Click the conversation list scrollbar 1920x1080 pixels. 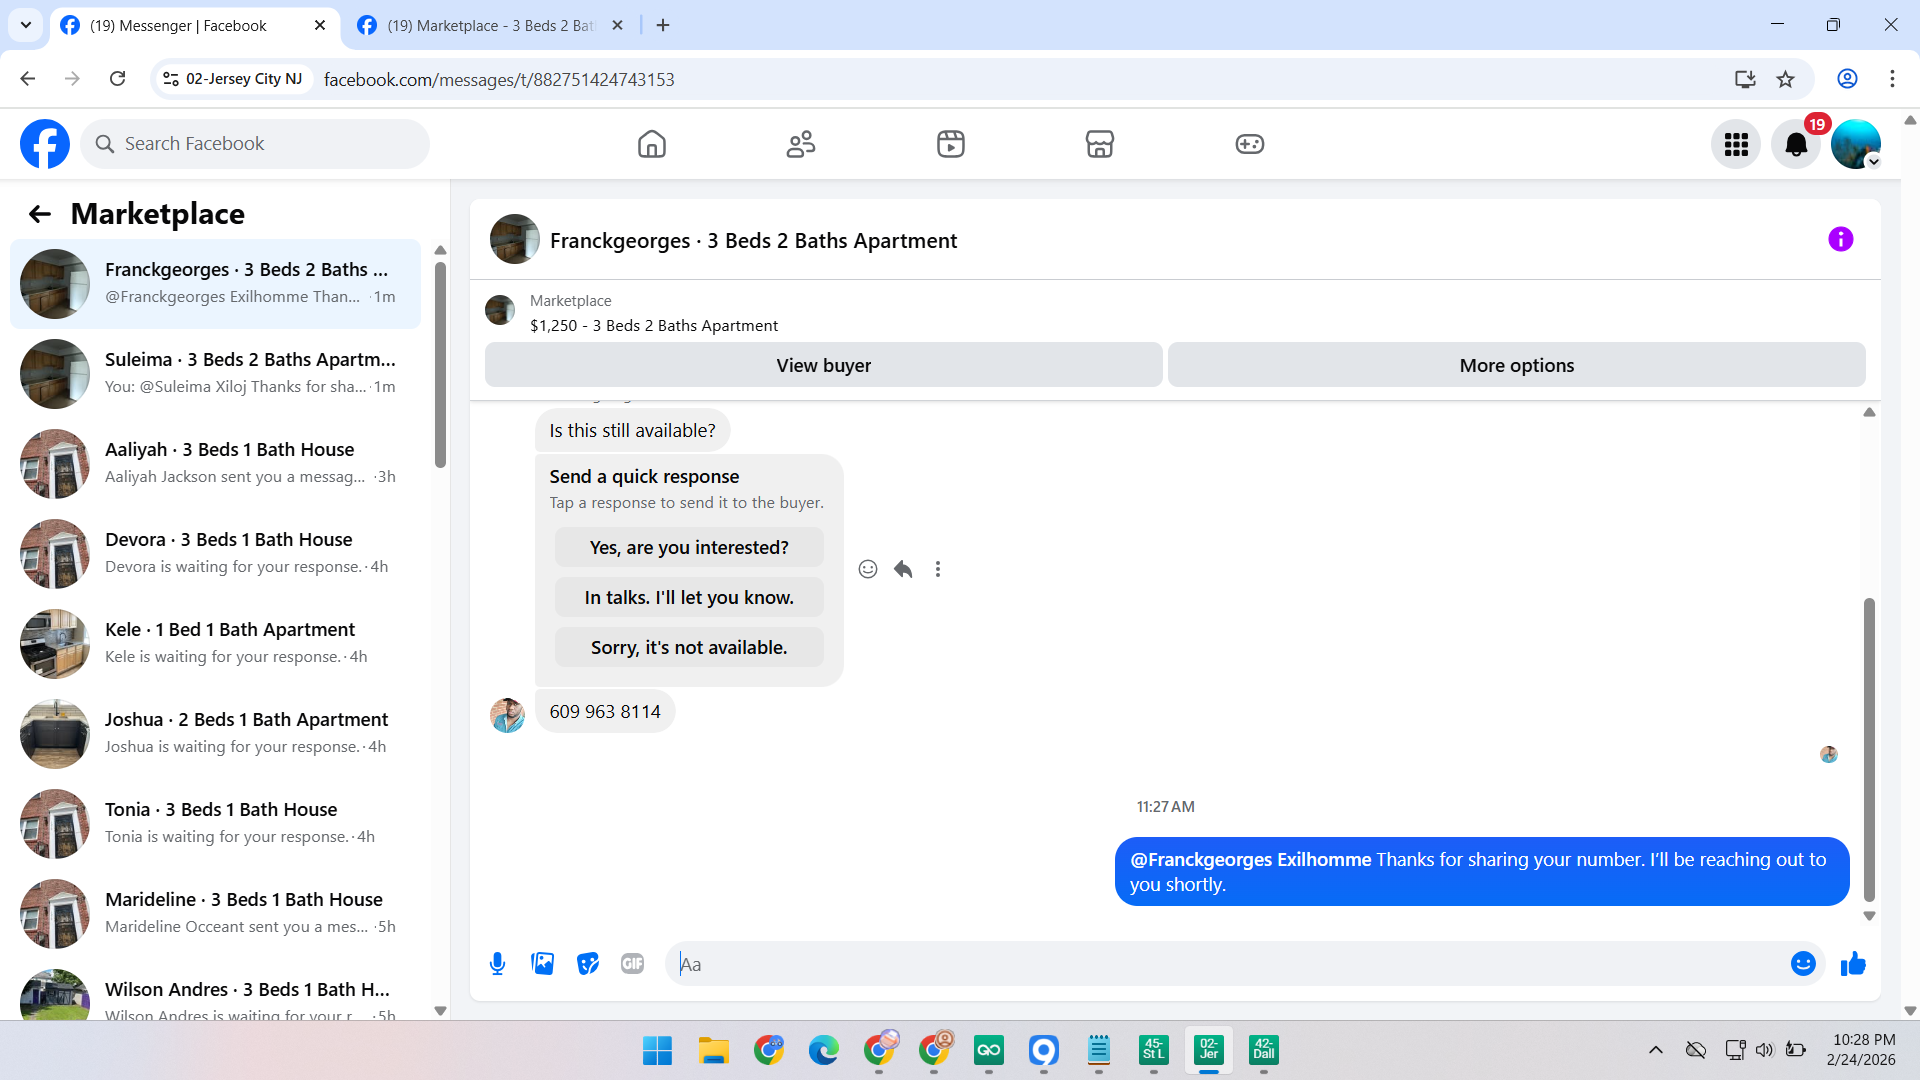(x=440, y=365)
